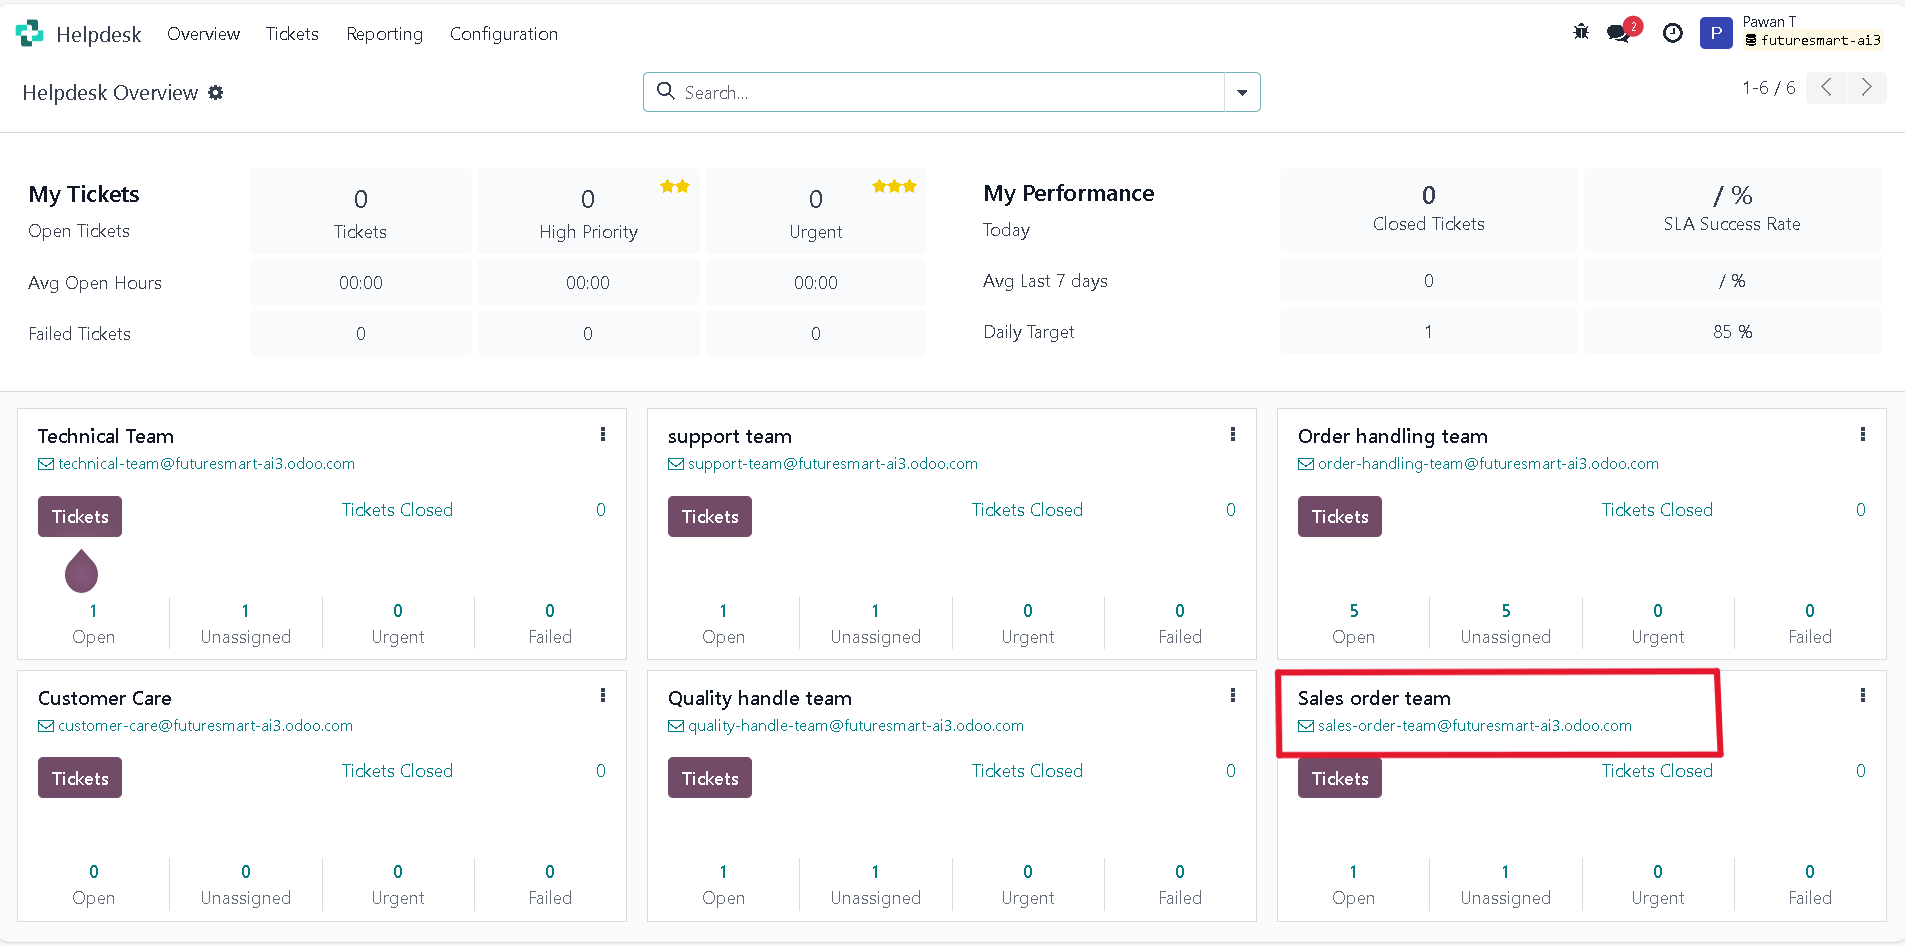This screenshot has width=1905, height=946.
Task: Click the High Priority two-star icon
Action: (675, 186)
